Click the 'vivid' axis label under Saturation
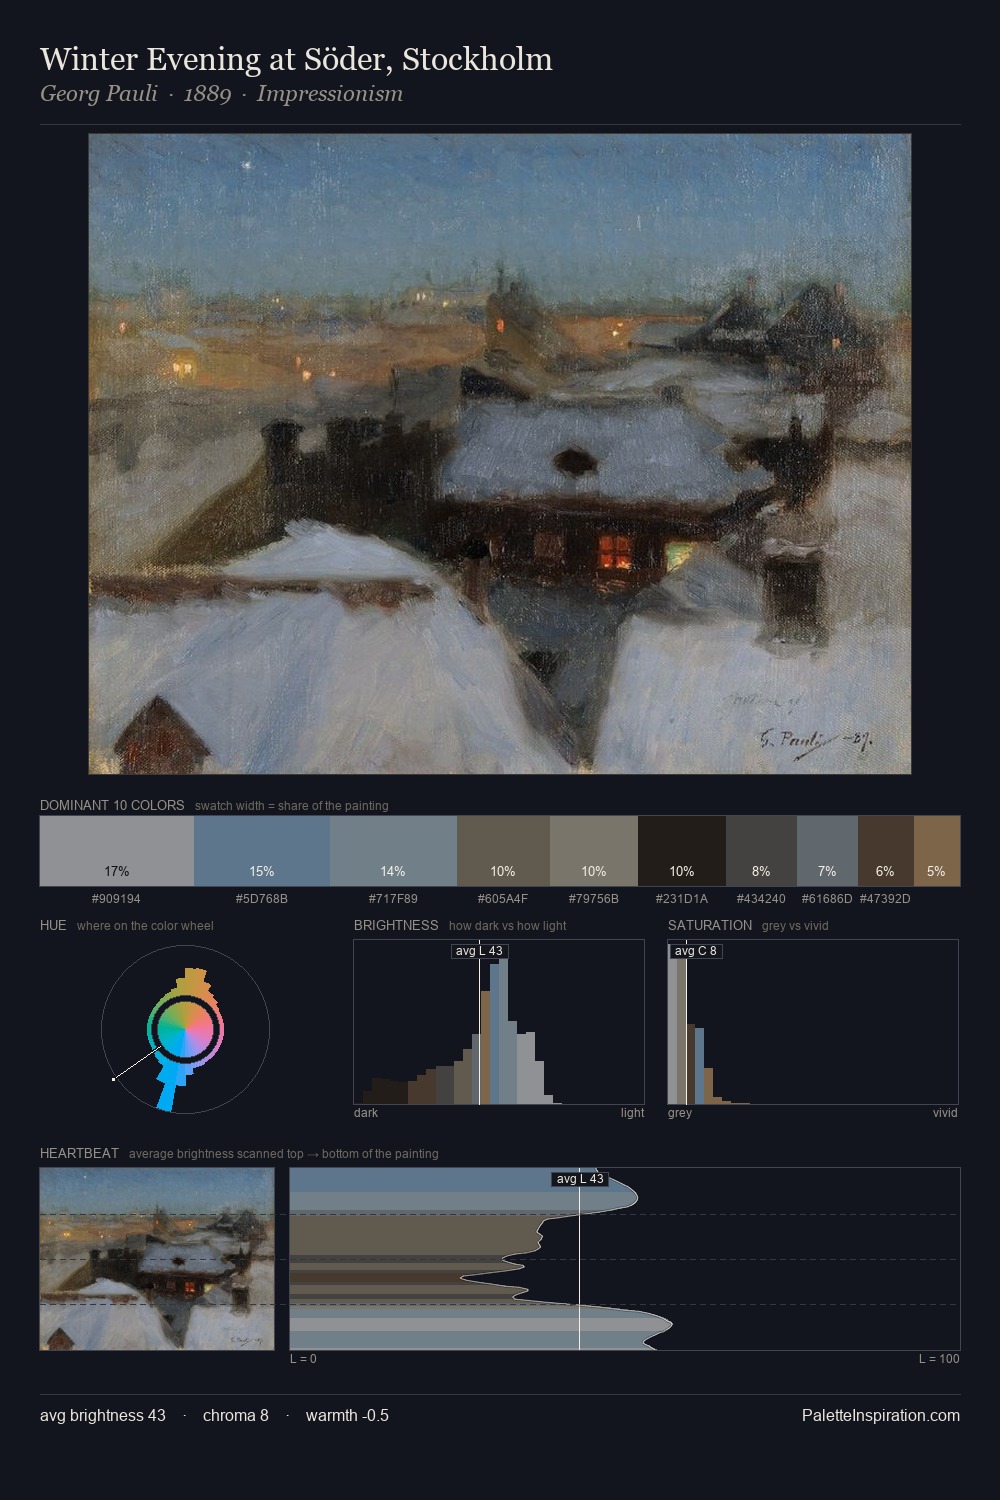The width and height of the screenshot is (1000, 1500). (x=945, y=1113)
